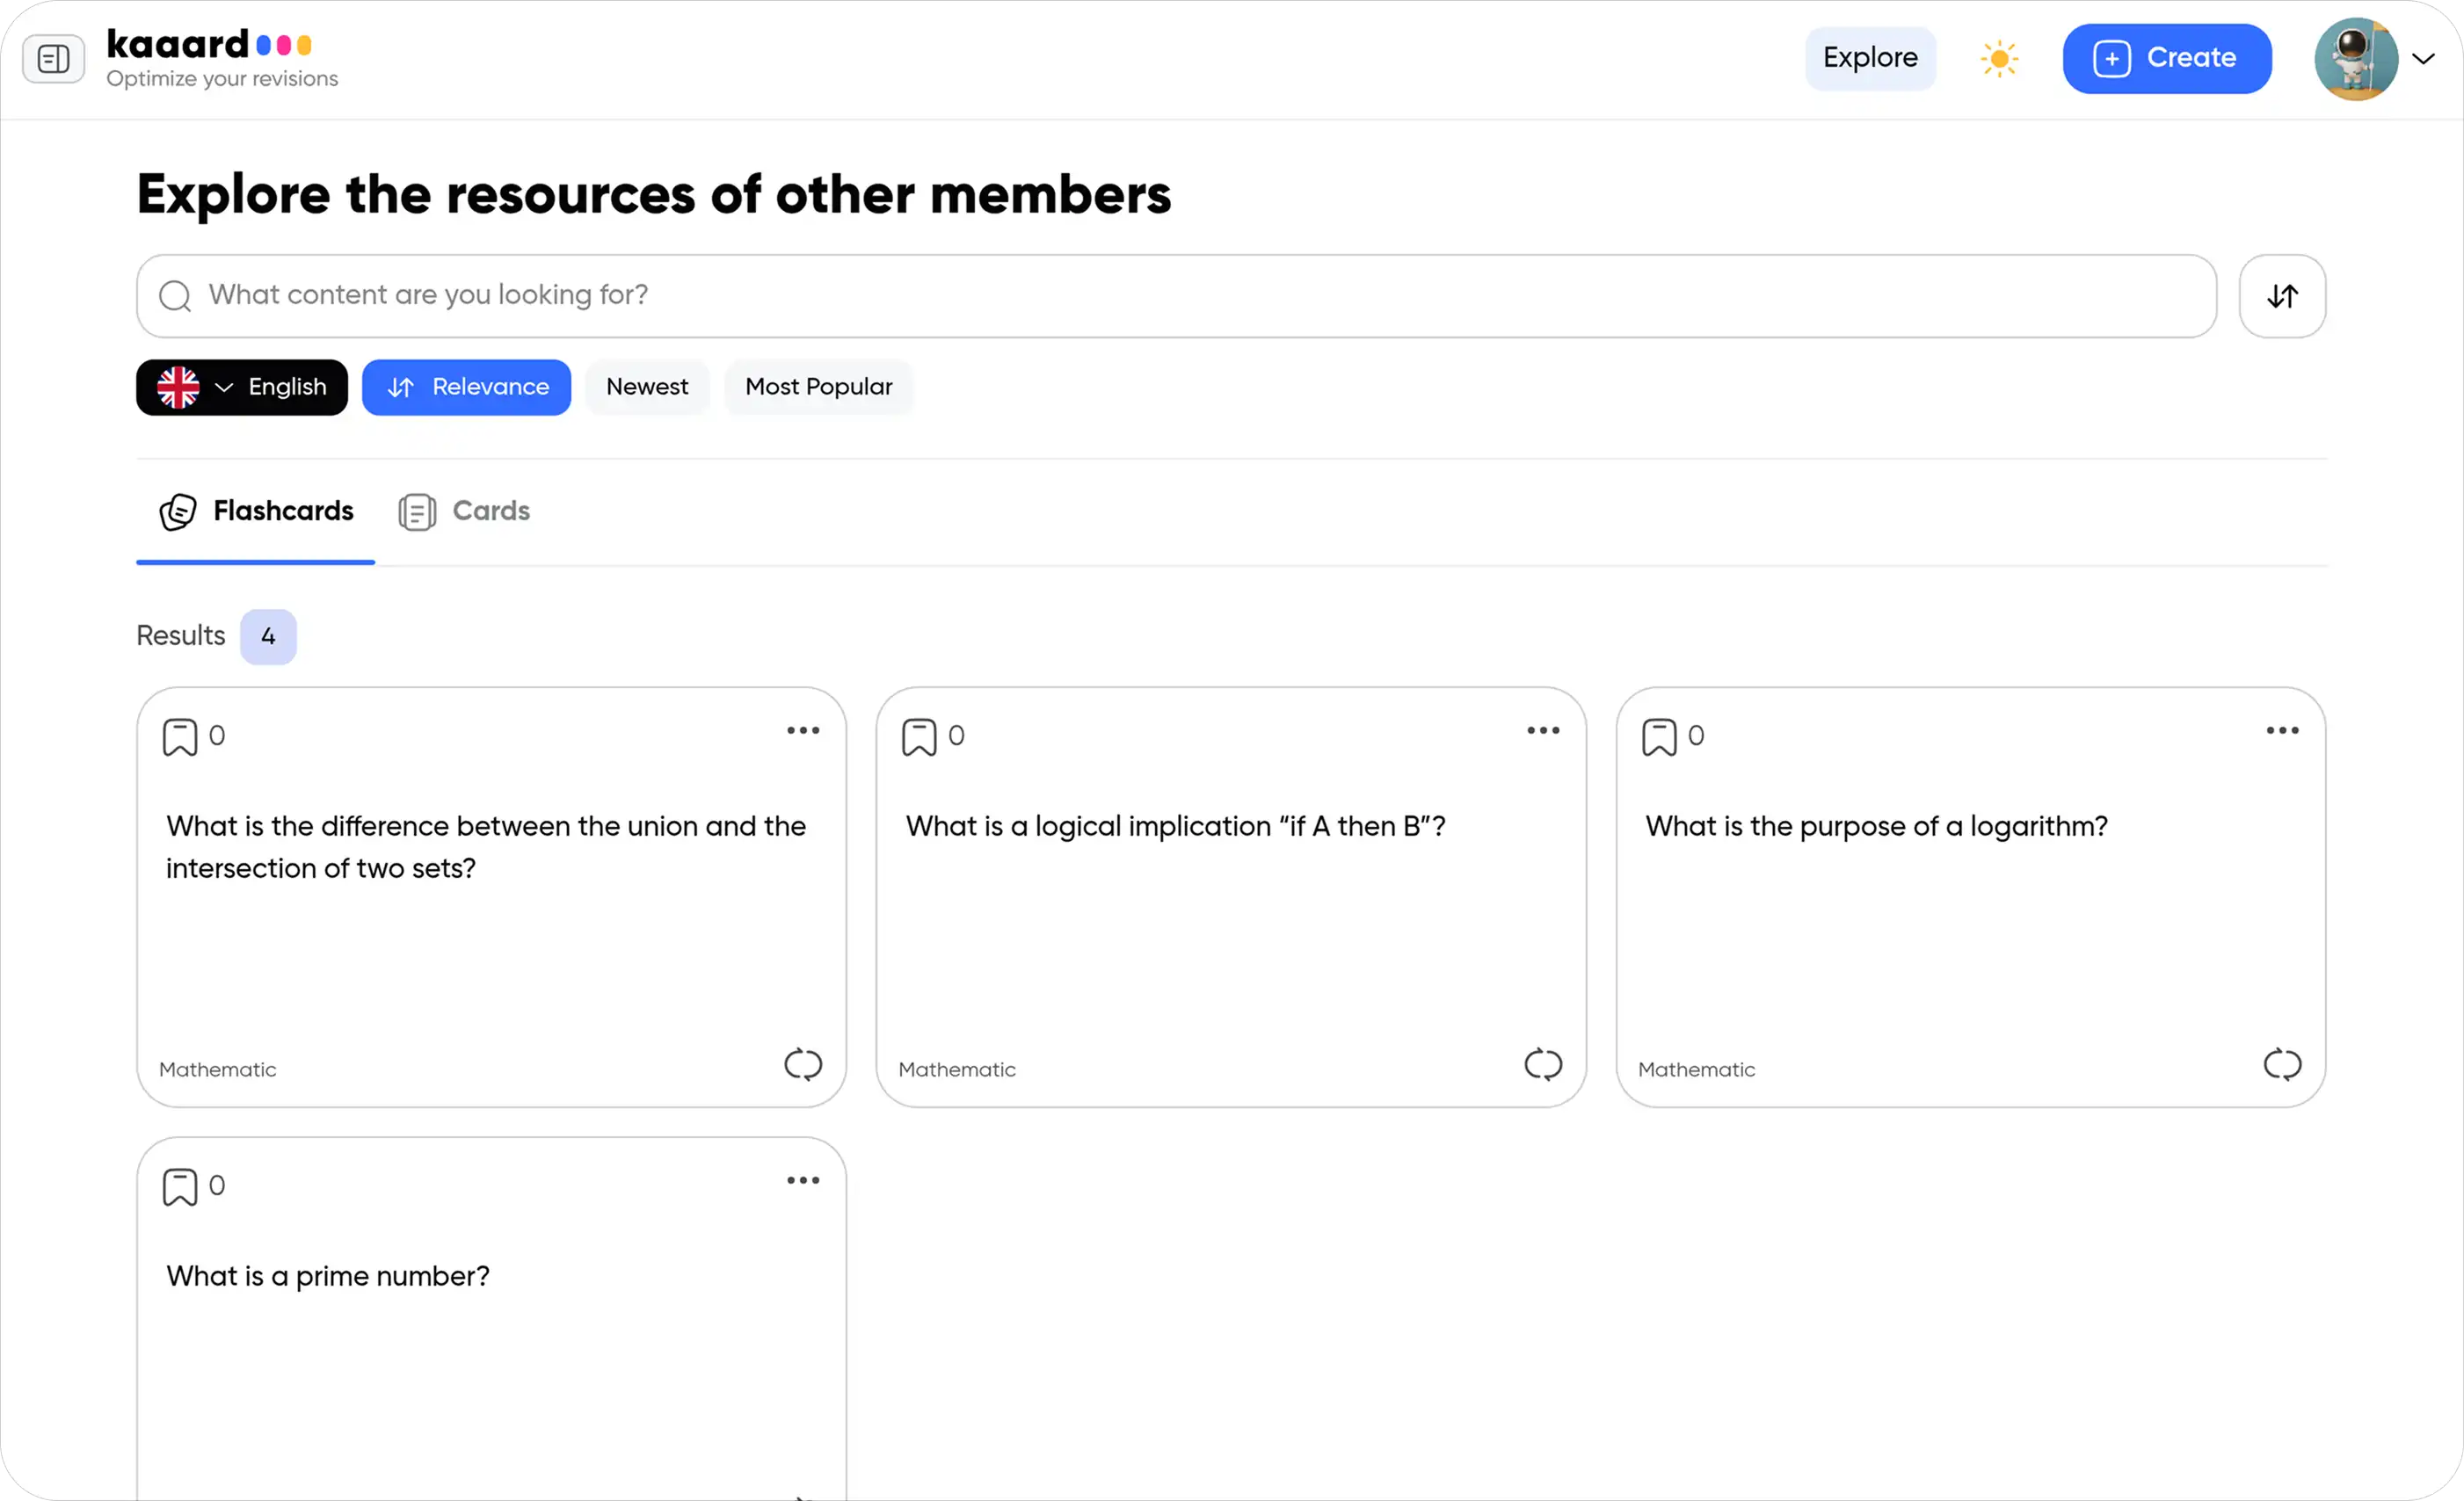This screenshot has width=2464, height=1501.
Task: Bookmark the prime number flashcard
Action: (x=180, y=1188)
